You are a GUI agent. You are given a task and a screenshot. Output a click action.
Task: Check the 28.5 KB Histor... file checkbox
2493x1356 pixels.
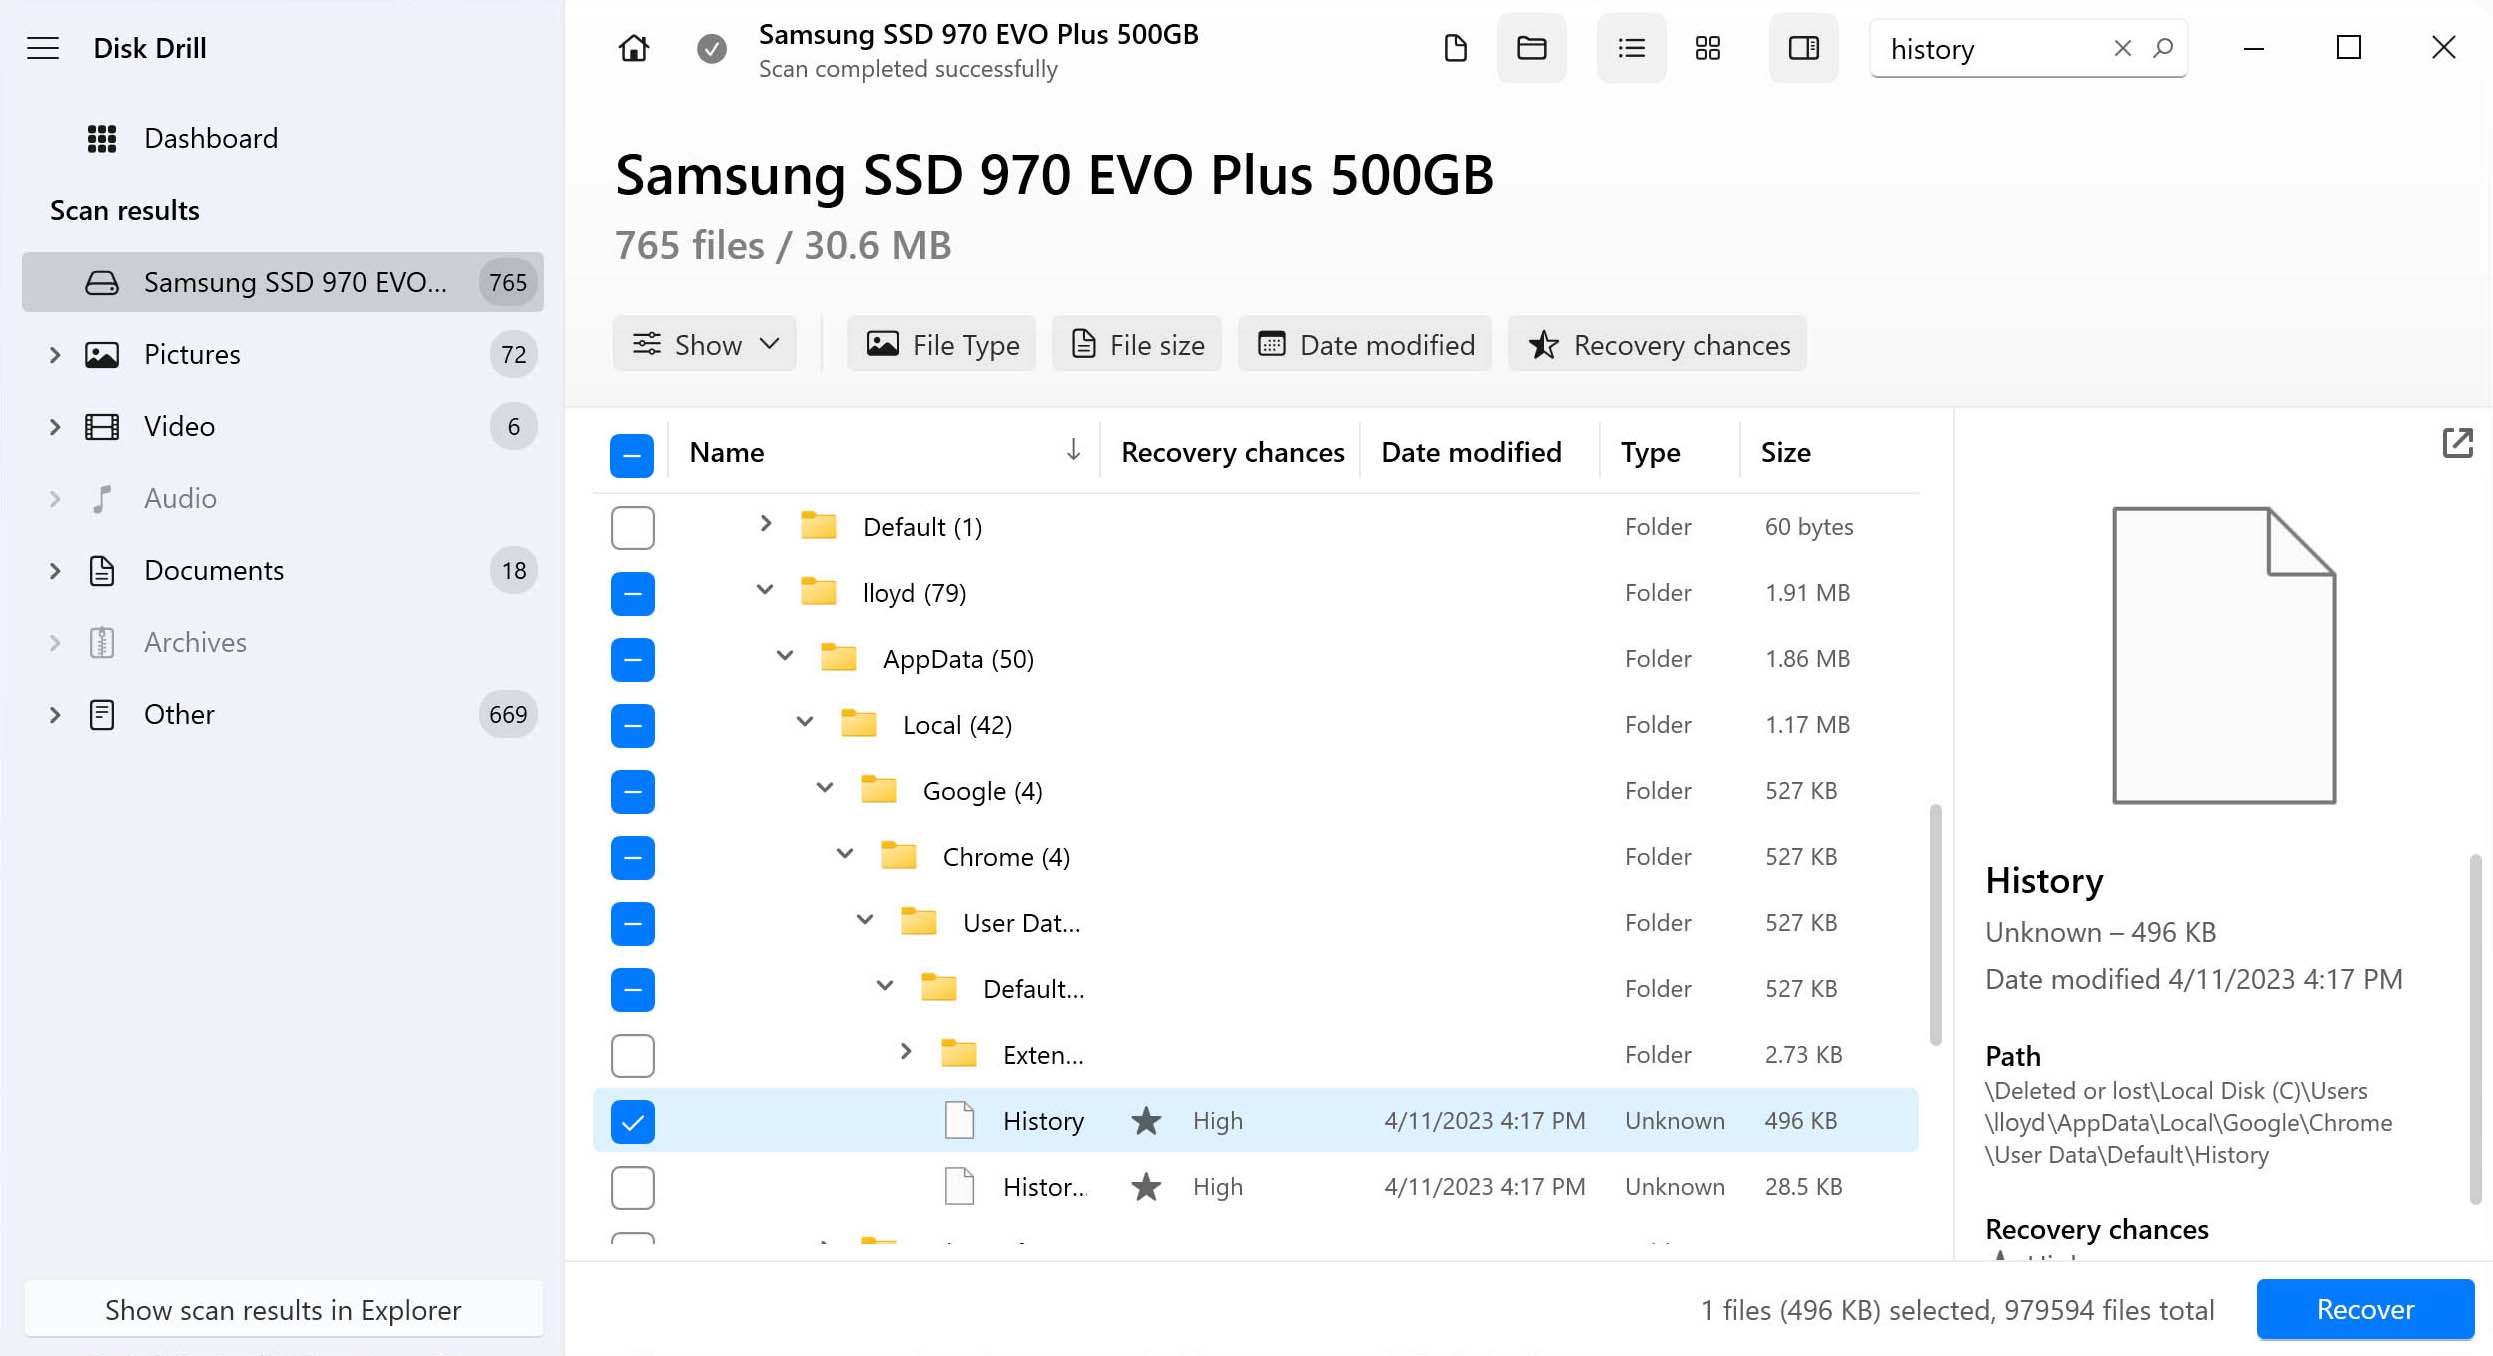coord(632,1187)
